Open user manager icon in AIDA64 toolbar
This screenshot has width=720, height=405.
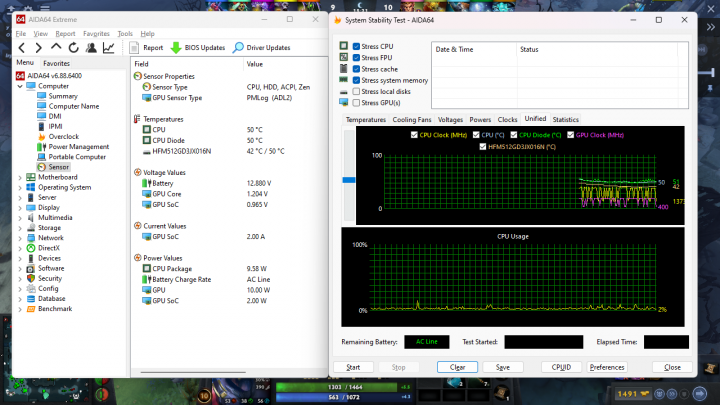pos(91,48)
